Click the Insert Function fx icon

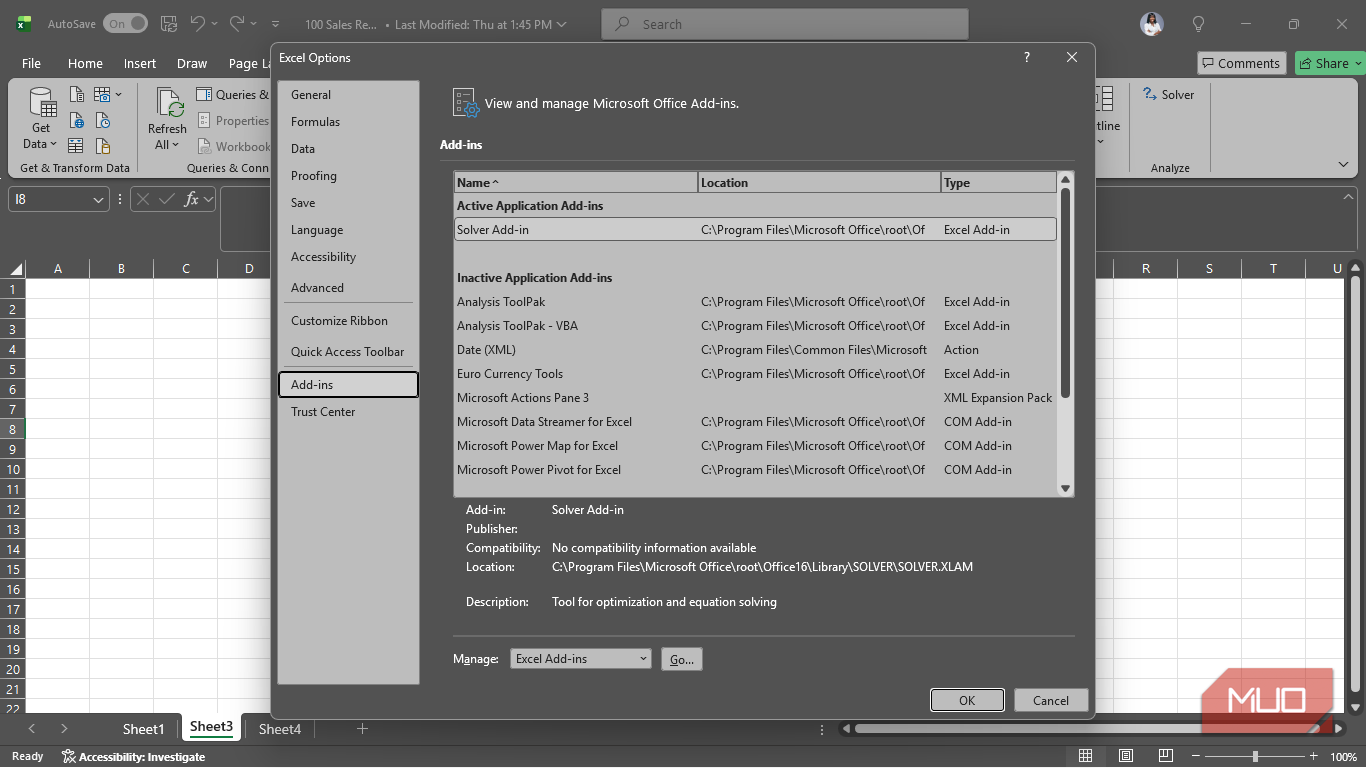coord(192,199)
